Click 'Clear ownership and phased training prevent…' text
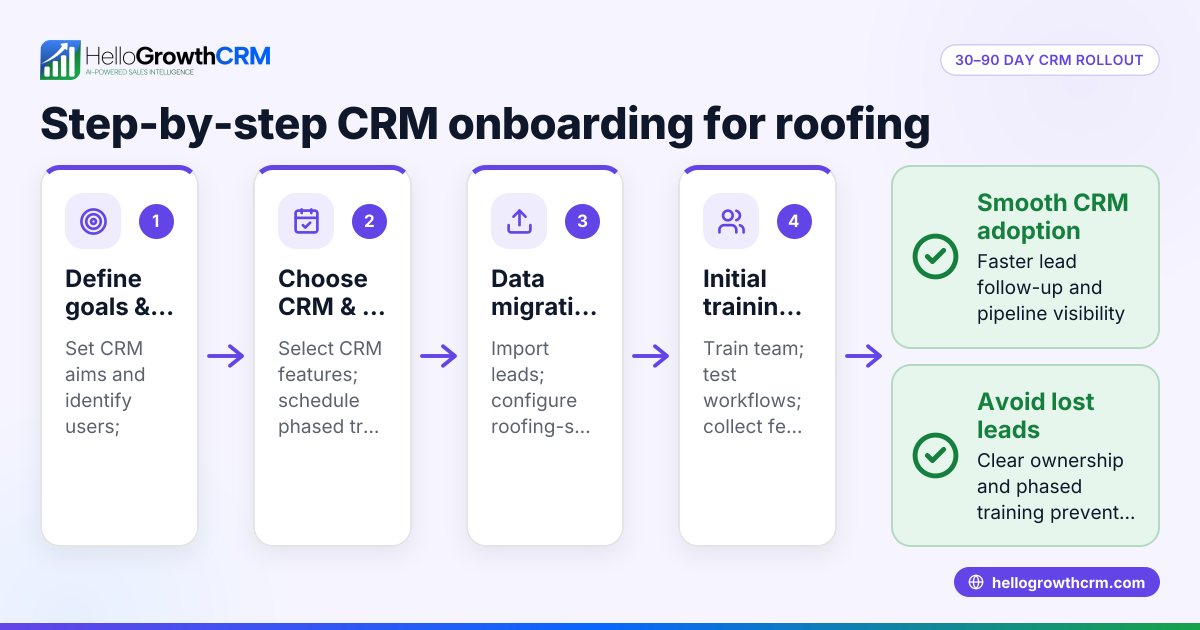1200x630 pixels. tap(1056, 487)
